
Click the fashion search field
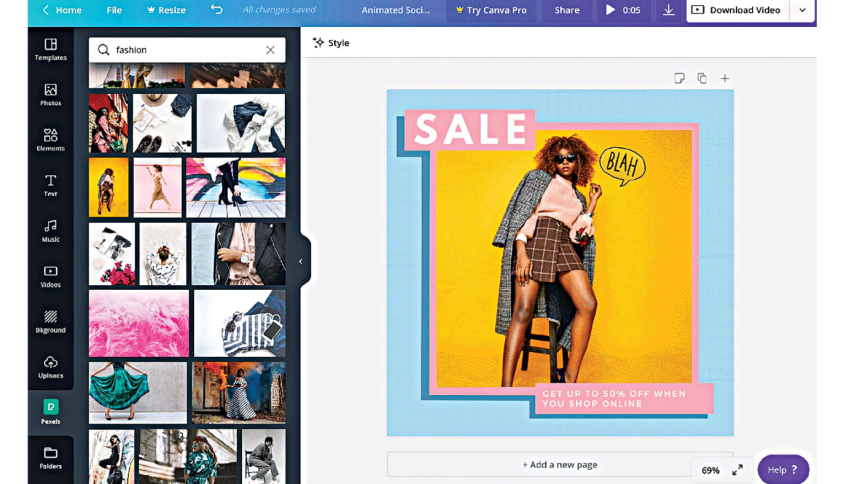(187, 50)
